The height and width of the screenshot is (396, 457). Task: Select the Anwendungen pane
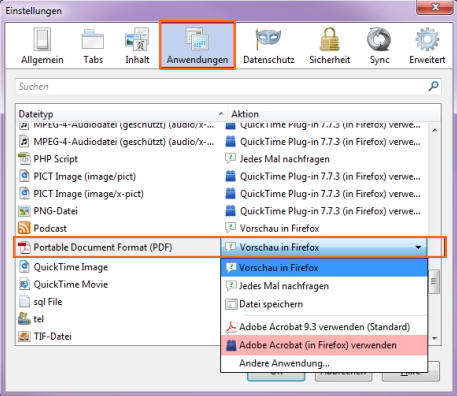(197, 46)
